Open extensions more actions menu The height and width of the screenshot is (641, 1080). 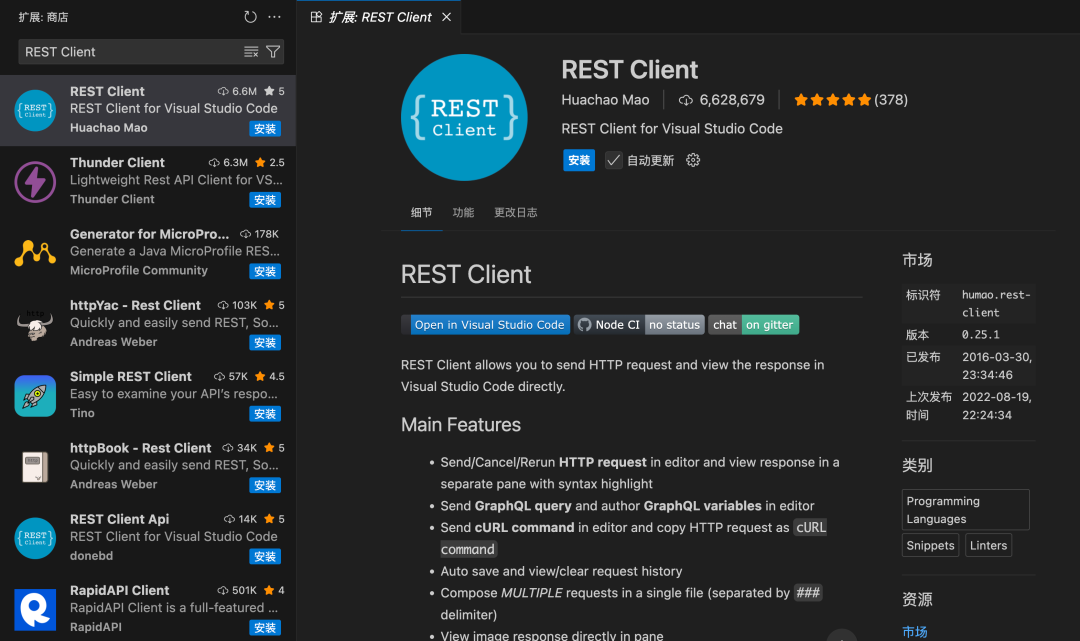click(274, 16)
